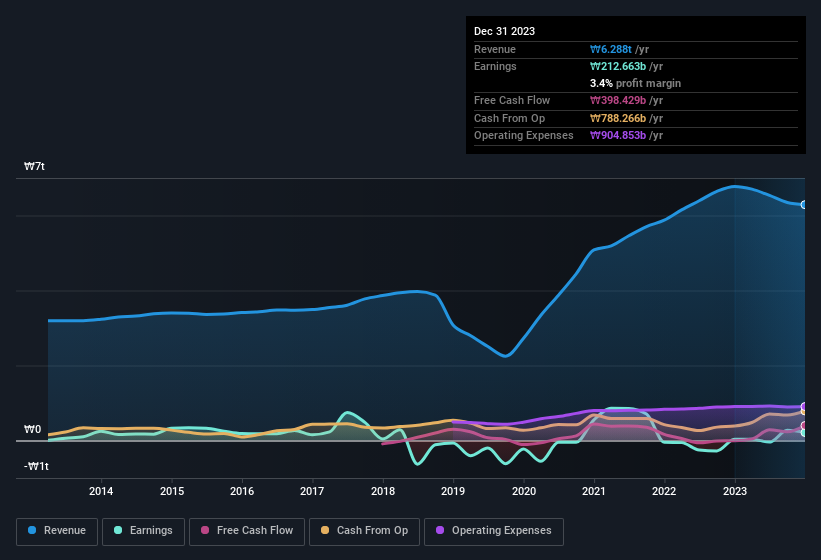Click the 2014 x-axis label
Image resolution: width=821 pixels, height=560 pixels.
(x=101, y=491)
